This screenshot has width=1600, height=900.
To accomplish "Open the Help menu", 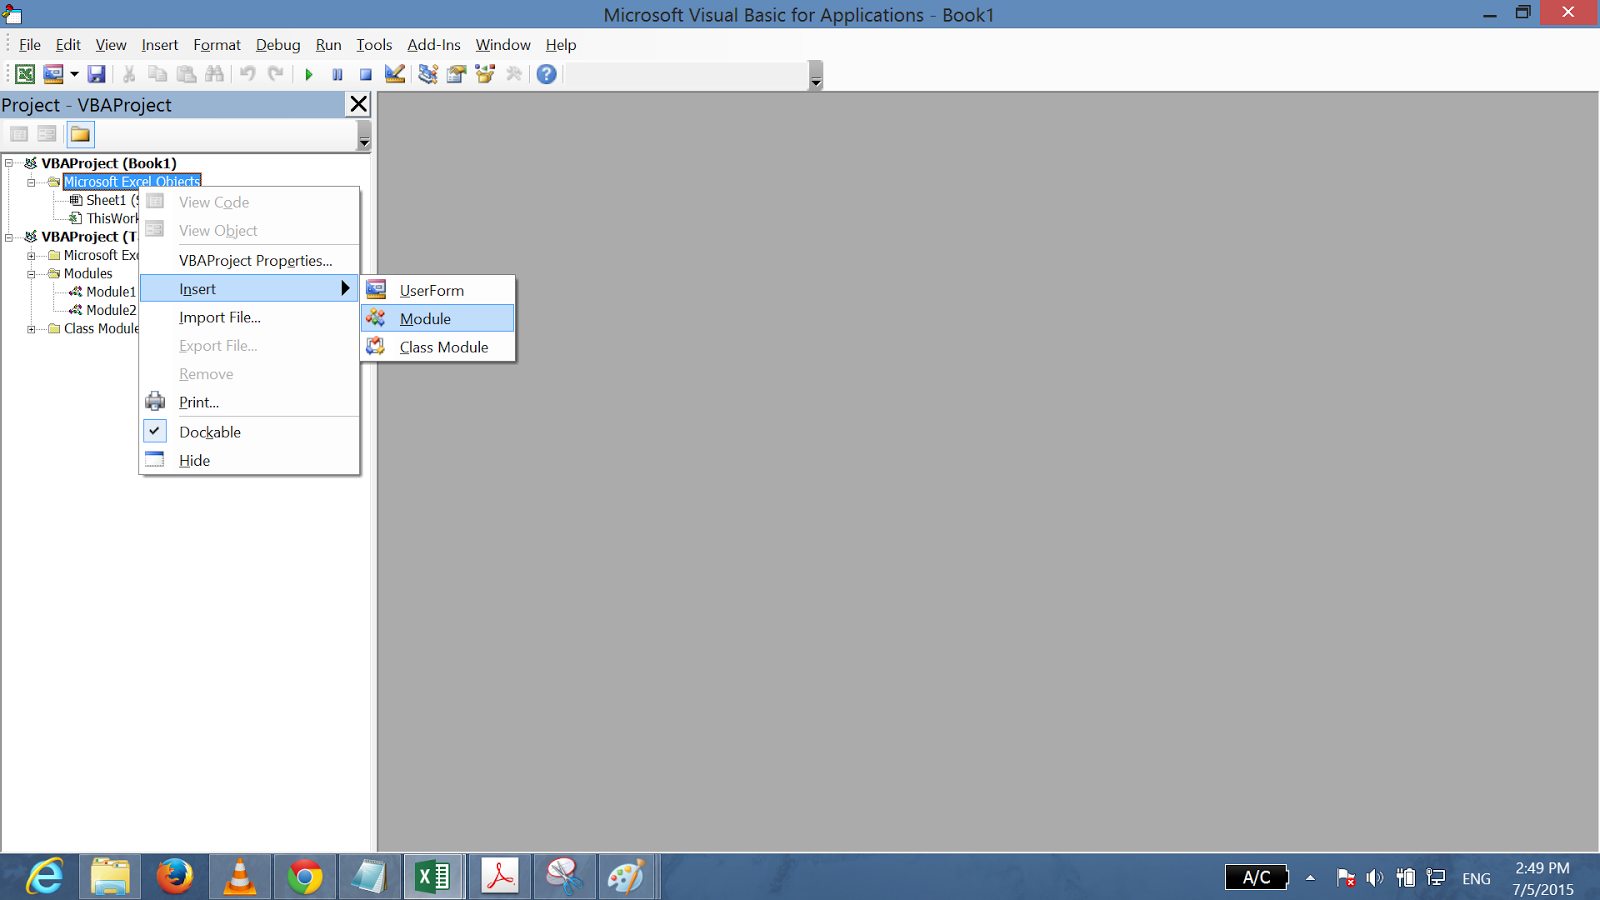I will pyautogui.click(x=561, y=45).
